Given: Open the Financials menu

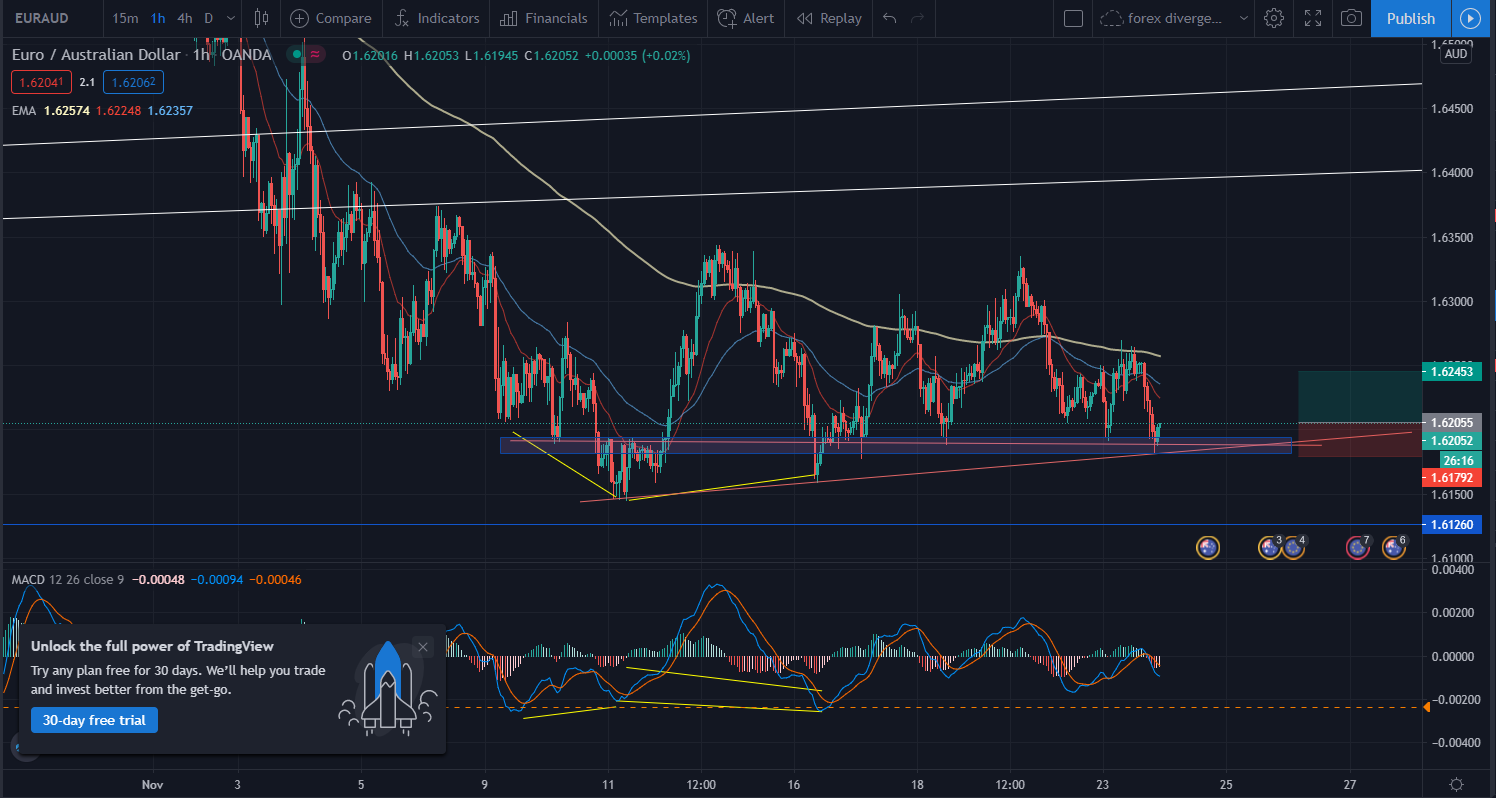Looking at the screenshot, I should pyautogui.click(x=544, y=18).
